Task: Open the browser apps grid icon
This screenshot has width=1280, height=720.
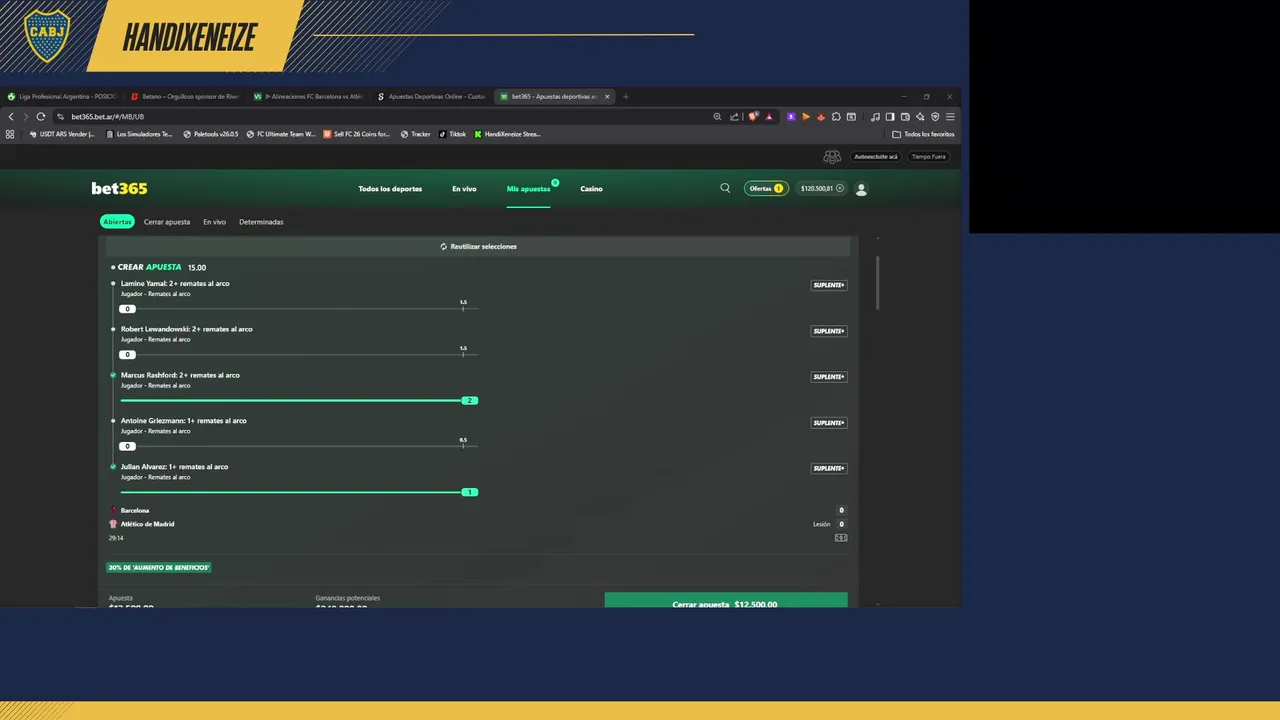Action: click(x=10, y=134)
